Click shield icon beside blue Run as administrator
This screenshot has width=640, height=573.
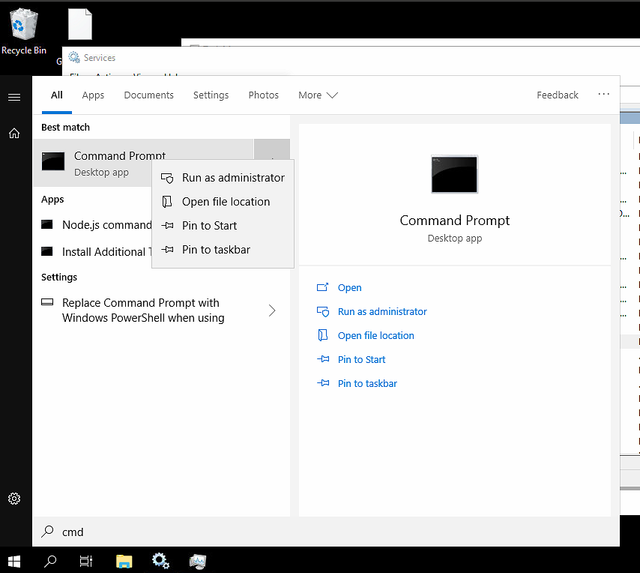[x=323, y=311]
